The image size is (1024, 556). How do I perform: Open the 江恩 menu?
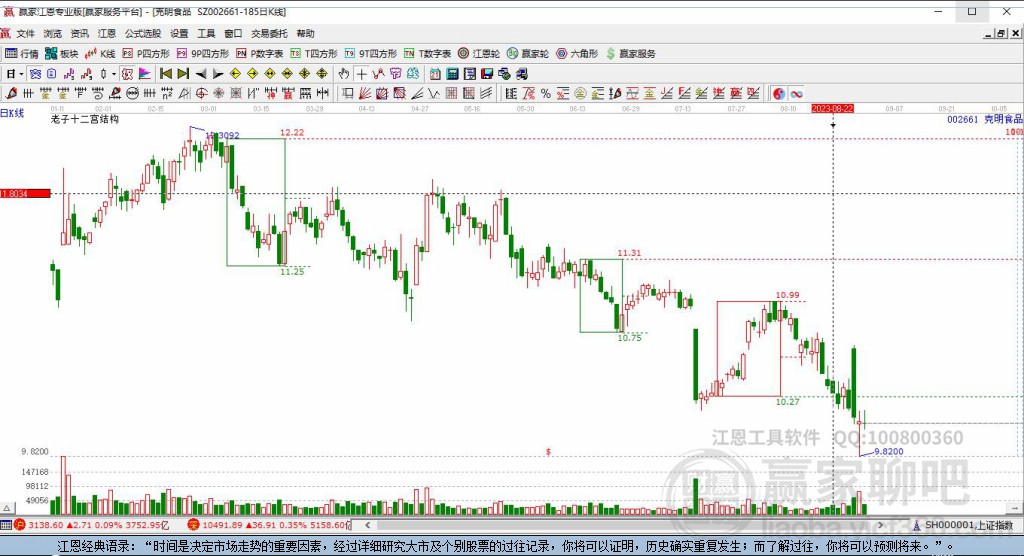(106, 33)
